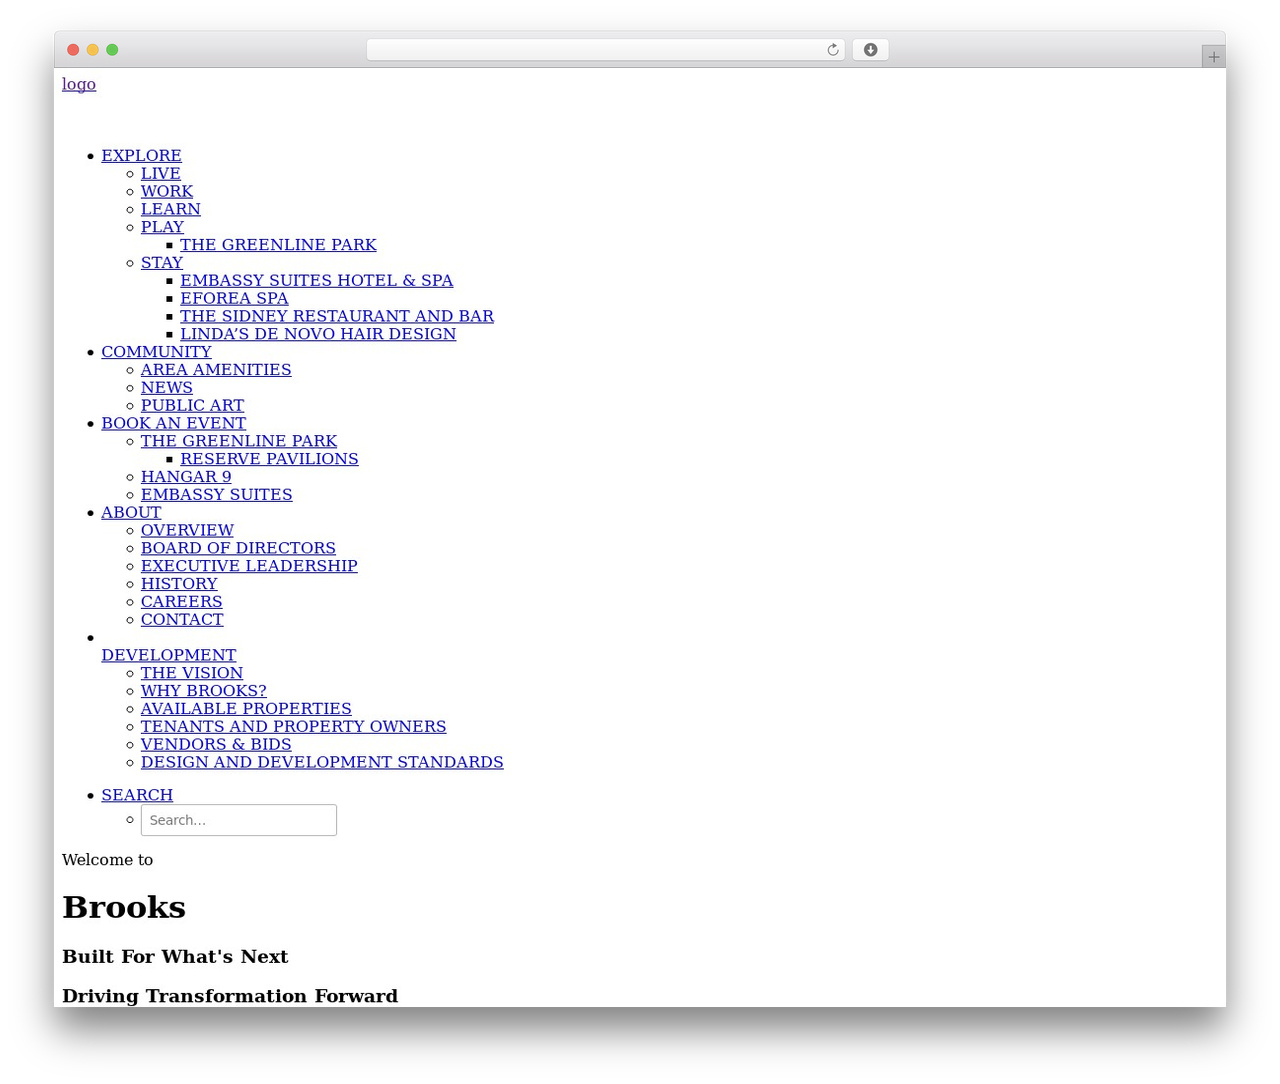The height and width of the screenshot is (1084, 1280).
Task: Open THE VISION link
Action: (191, 673)
